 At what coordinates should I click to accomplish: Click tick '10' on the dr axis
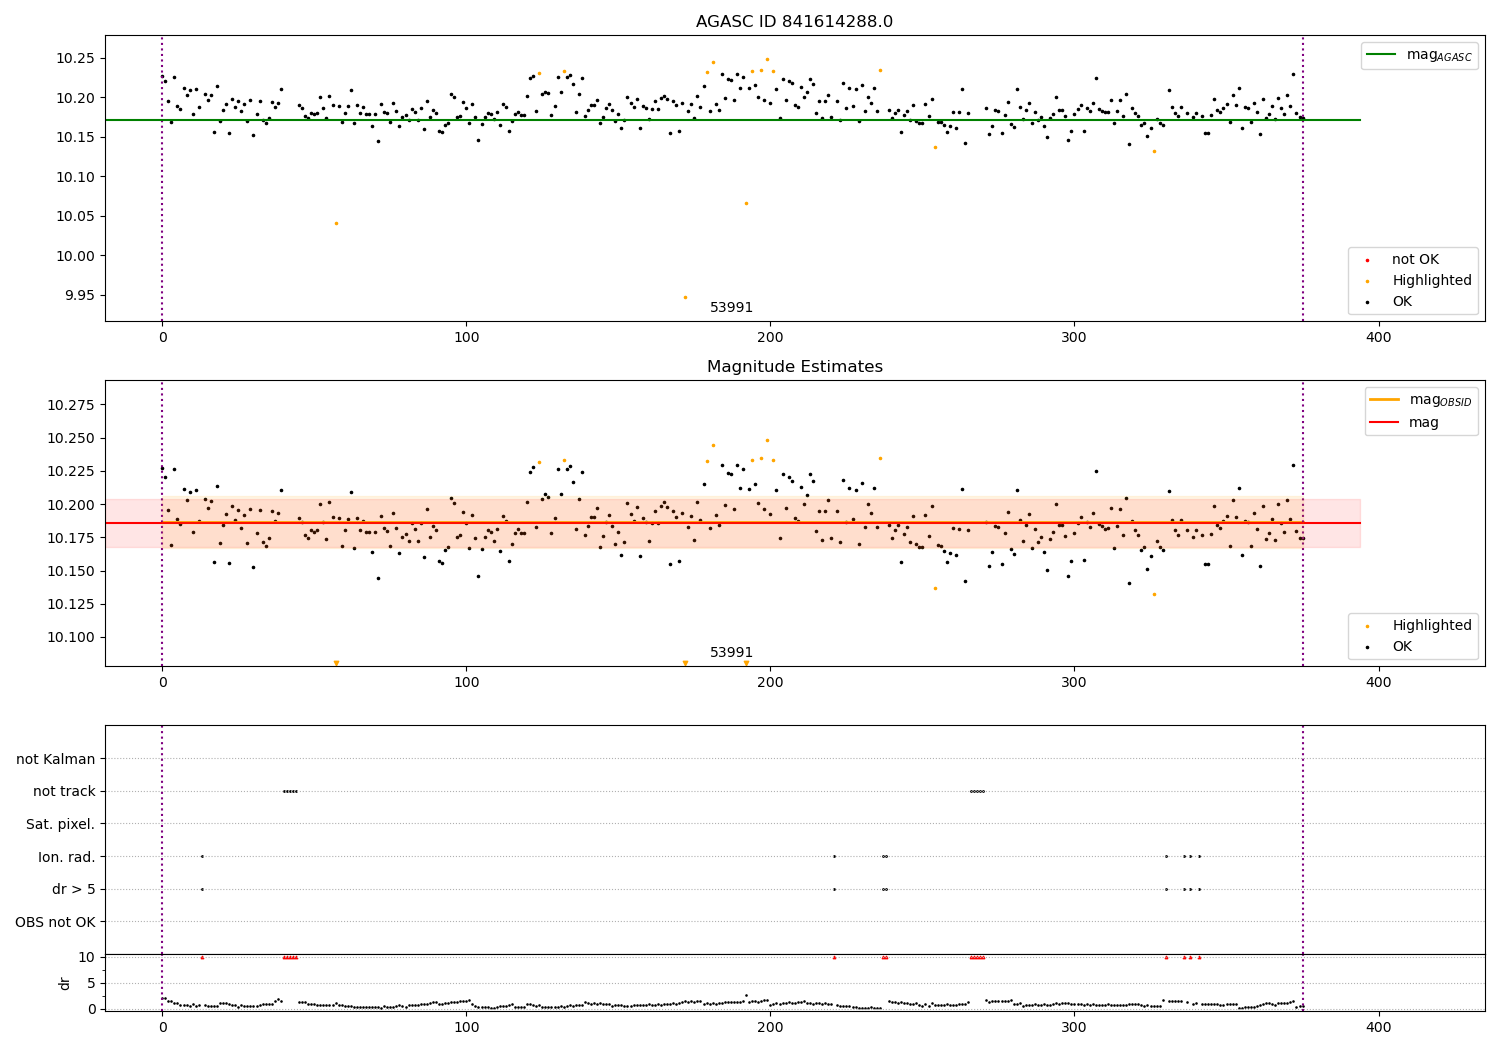pyautogui.click(x=87, y=957)
